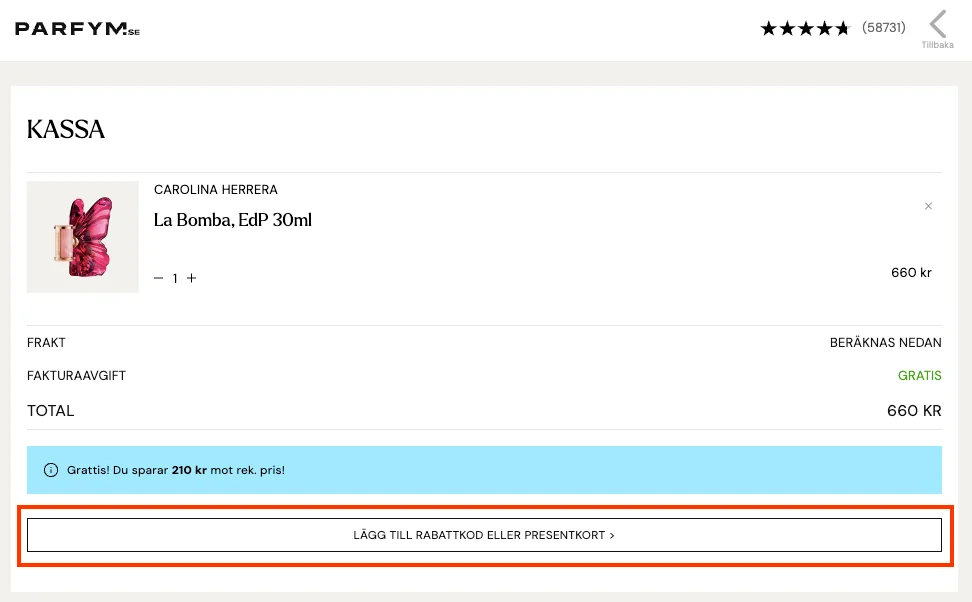Click the blue Grattis savings banner
Screen dimensions: 972x602
484,470
